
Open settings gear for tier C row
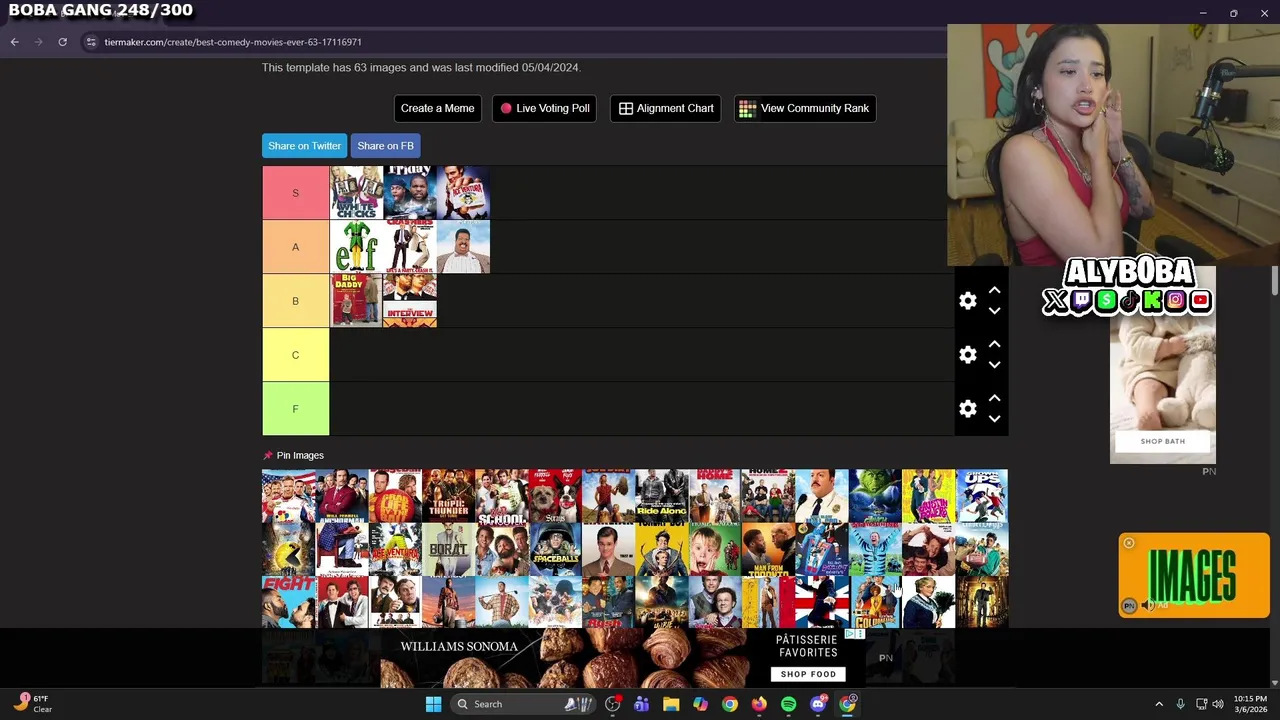point(967,355)
